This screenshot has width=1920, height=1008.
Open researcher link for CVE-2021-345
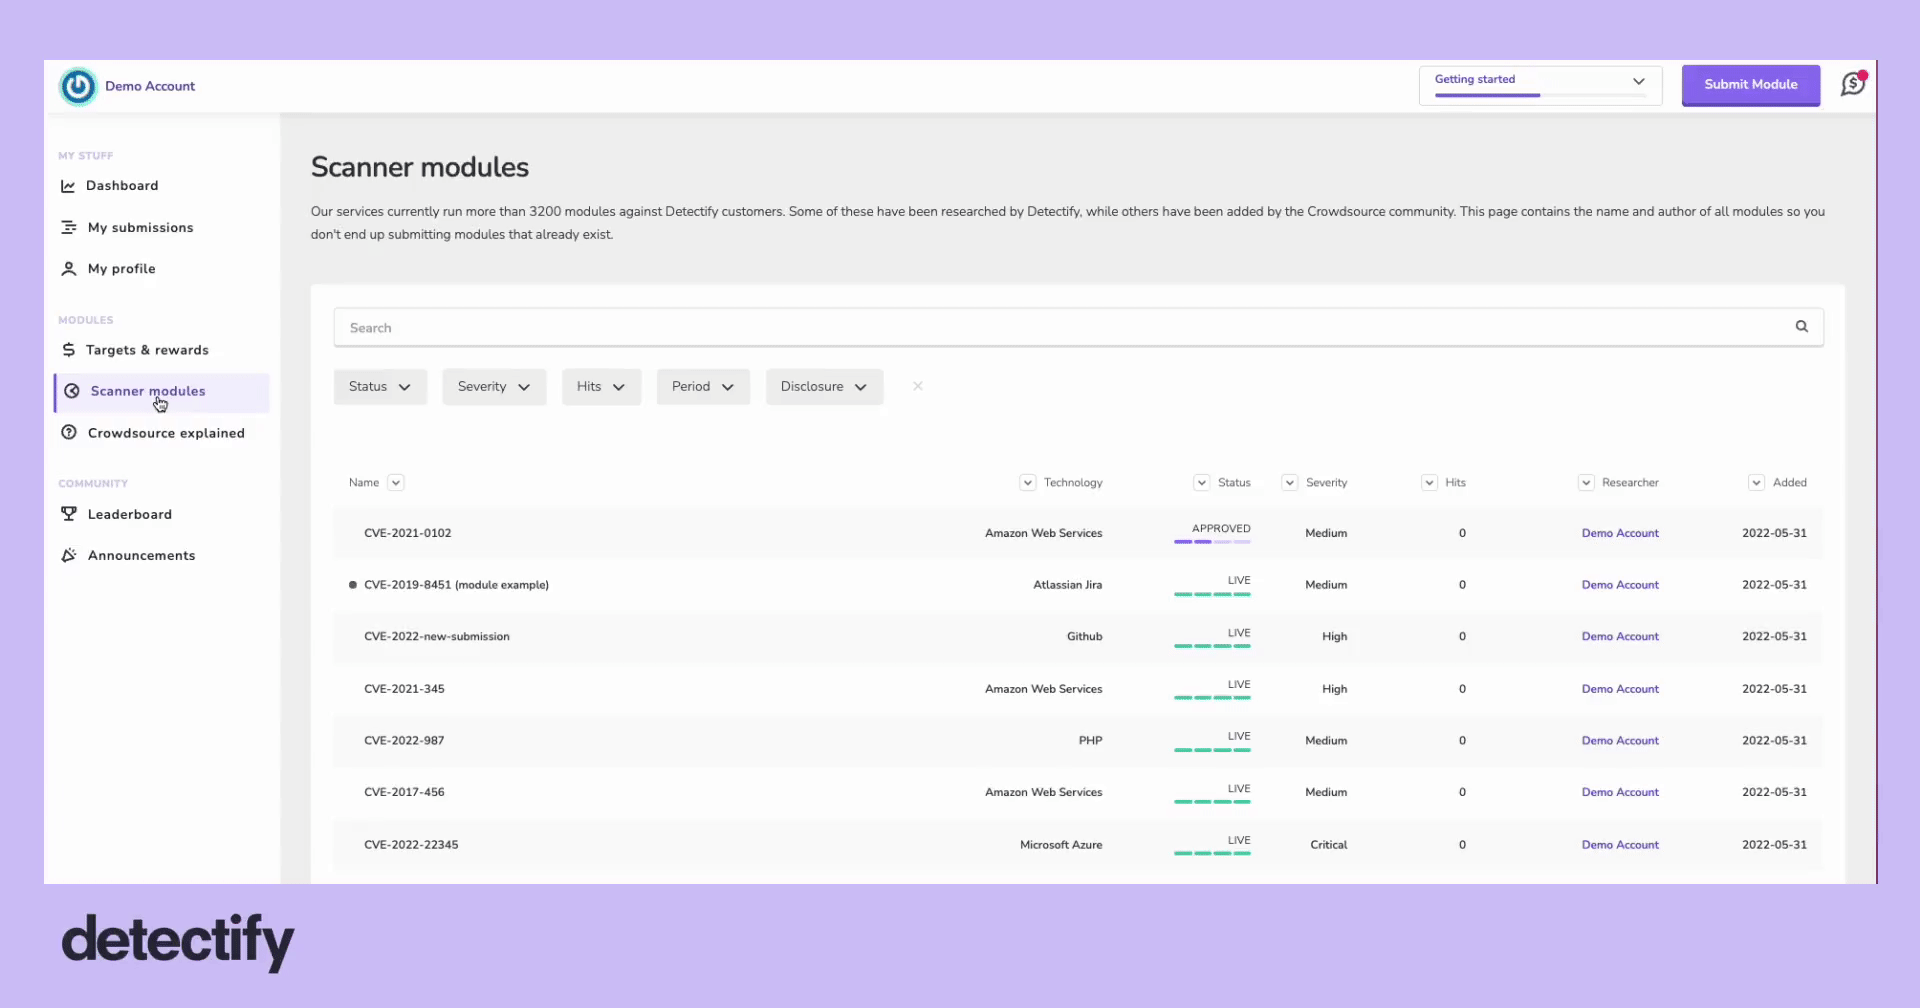(1620, 689)
